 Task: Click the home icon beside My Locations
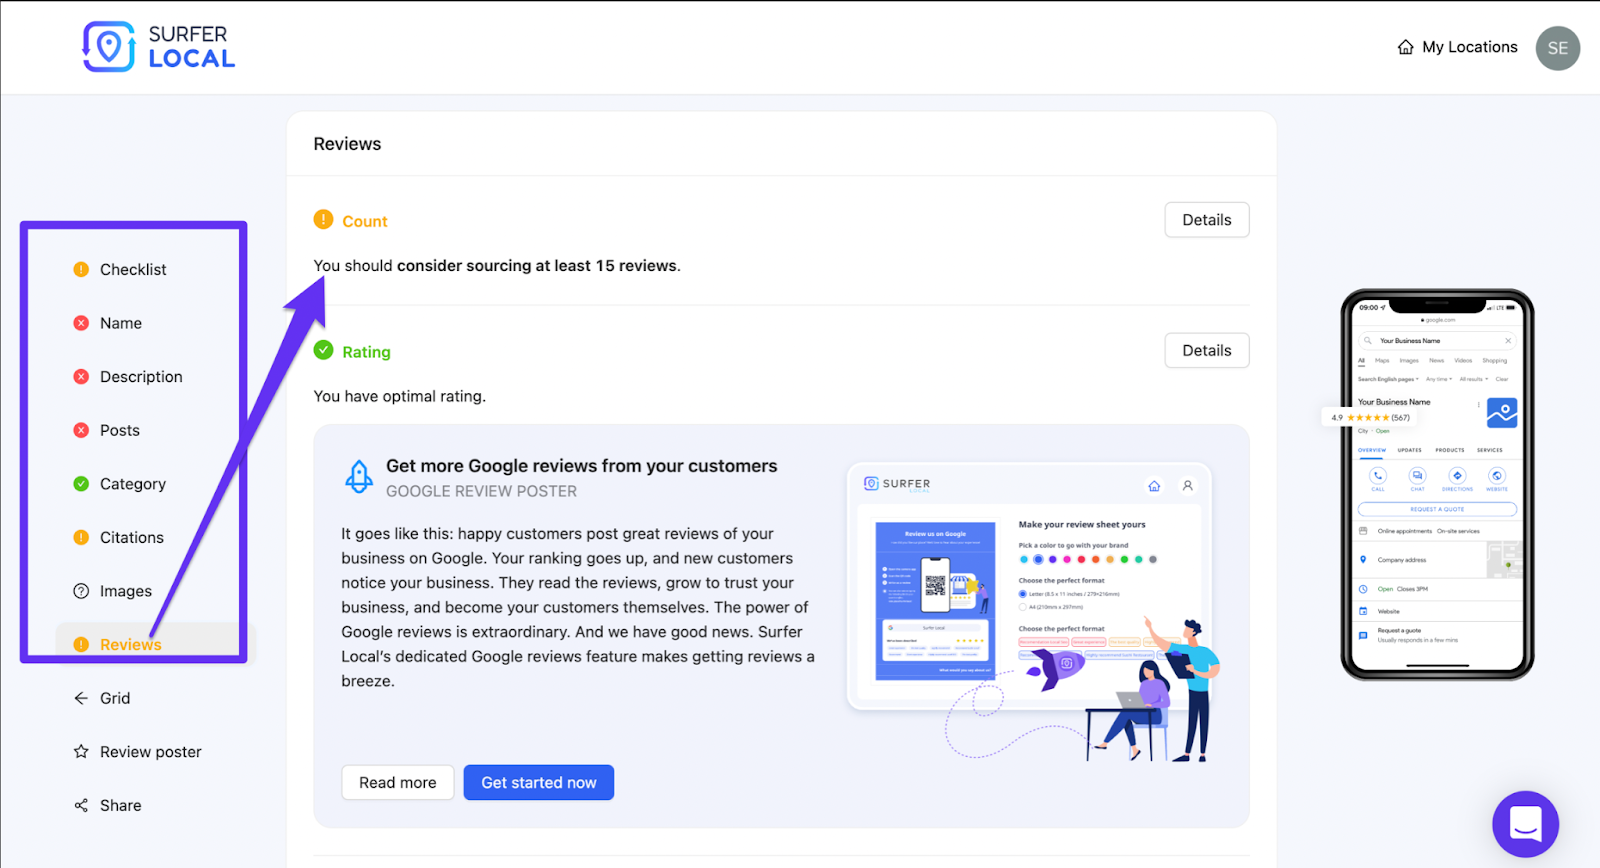pyautogui.click(x=1405, y=47)
